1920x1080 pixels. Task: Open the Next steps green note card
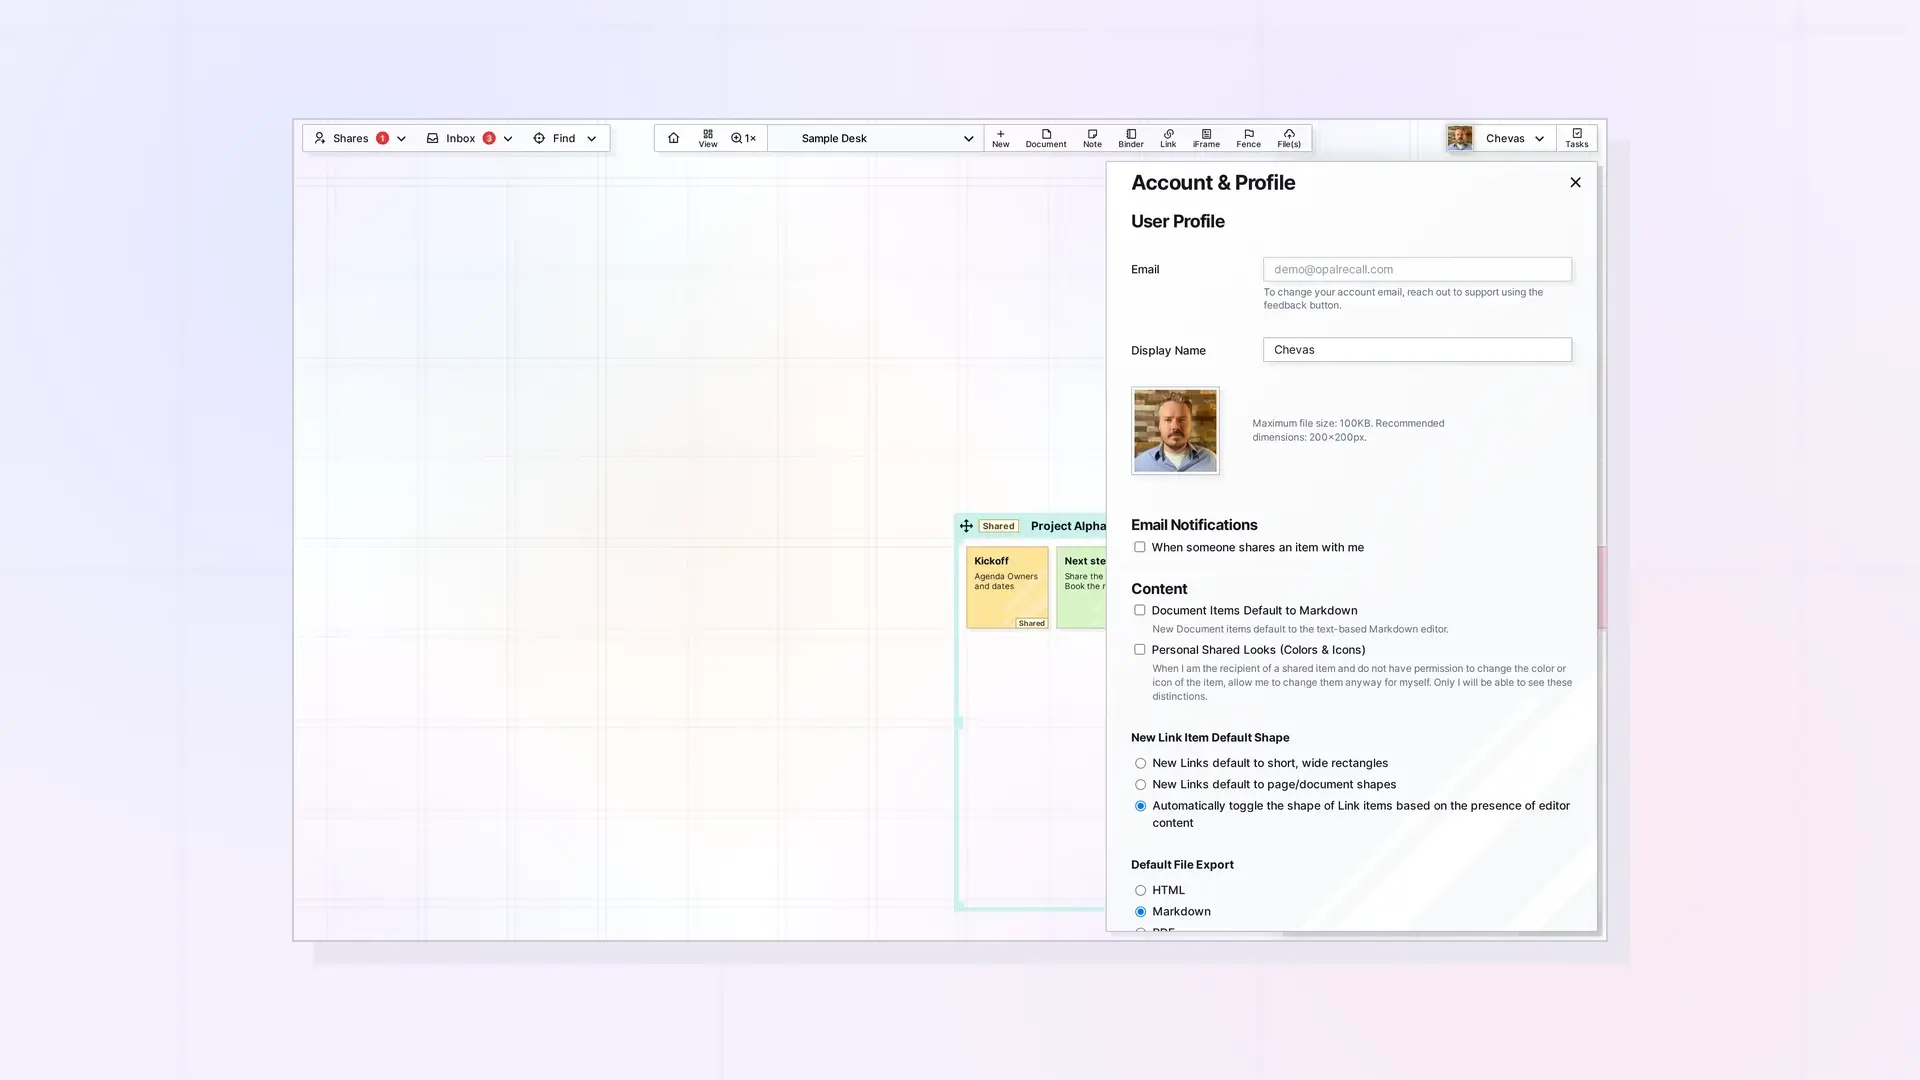tap(1081, 587)
